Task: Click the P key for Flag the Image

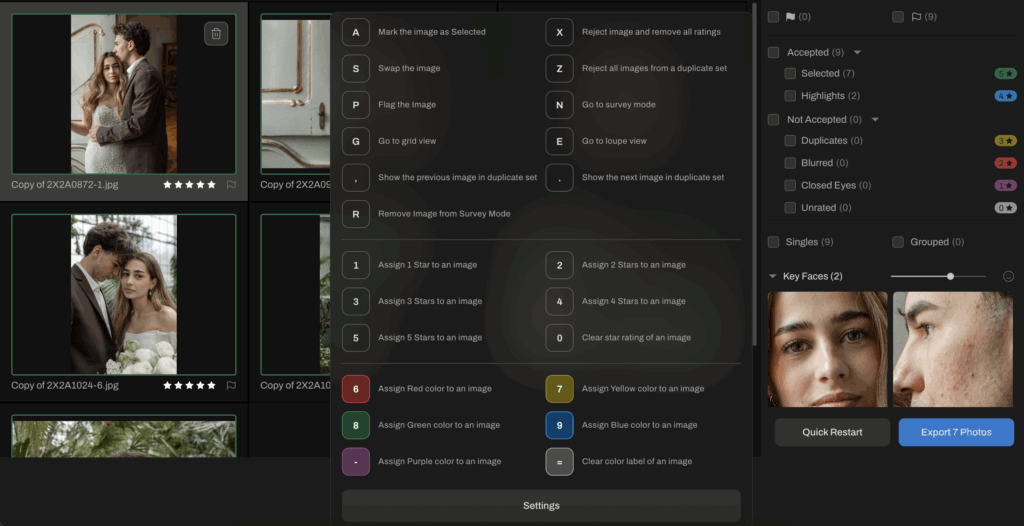Action: (356, 105)
